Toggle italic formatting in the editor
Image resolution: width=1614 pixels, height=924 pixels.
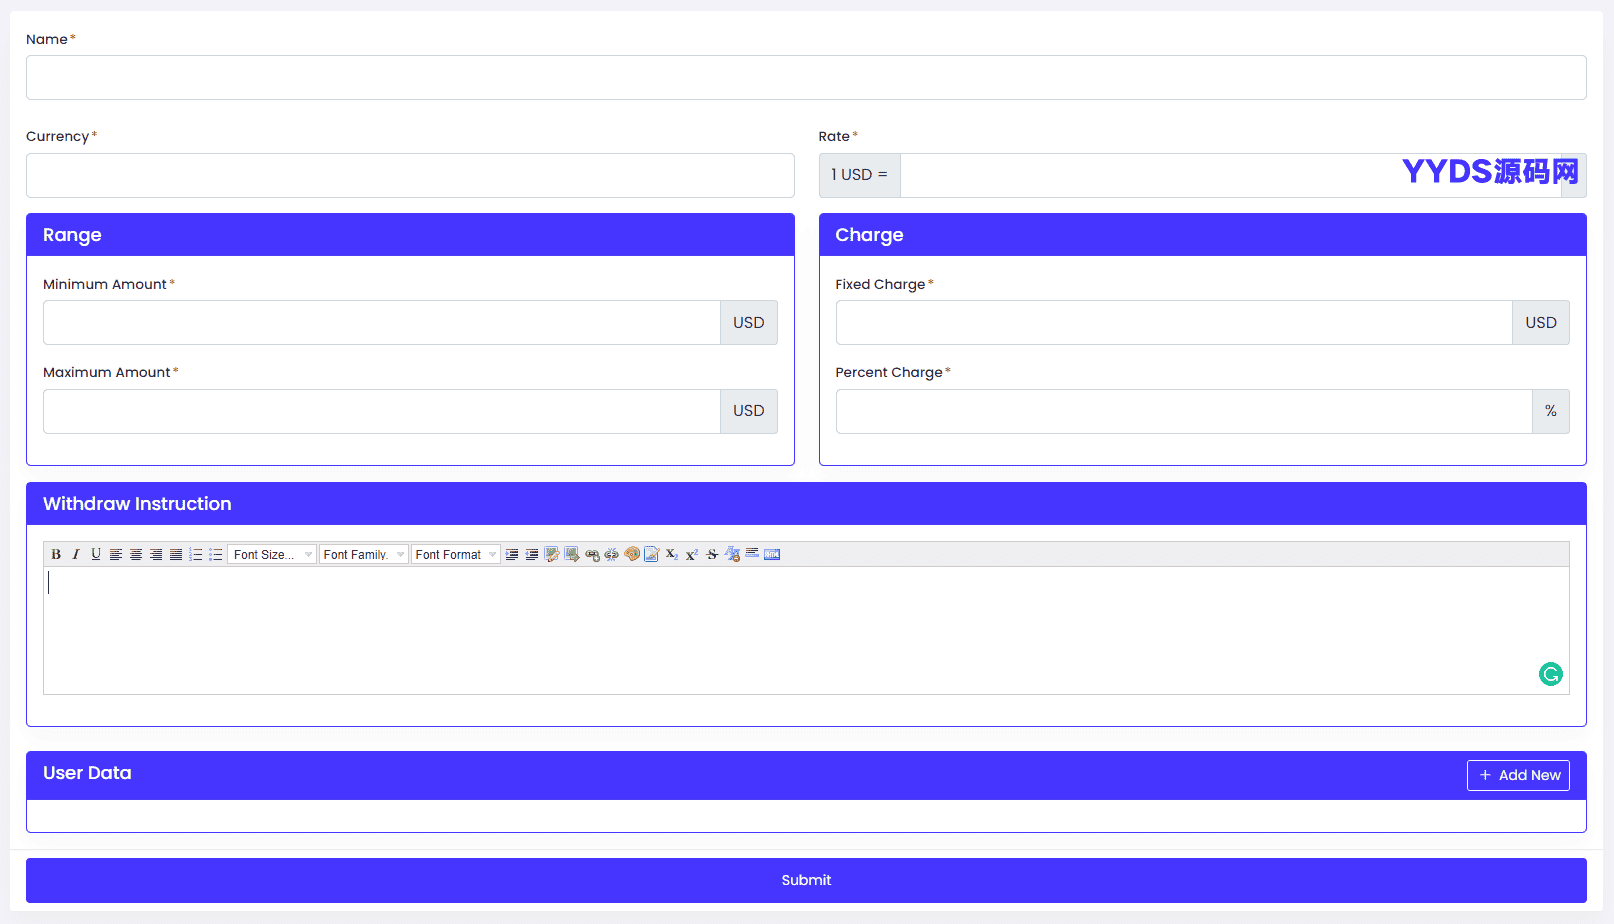[76, 554]
